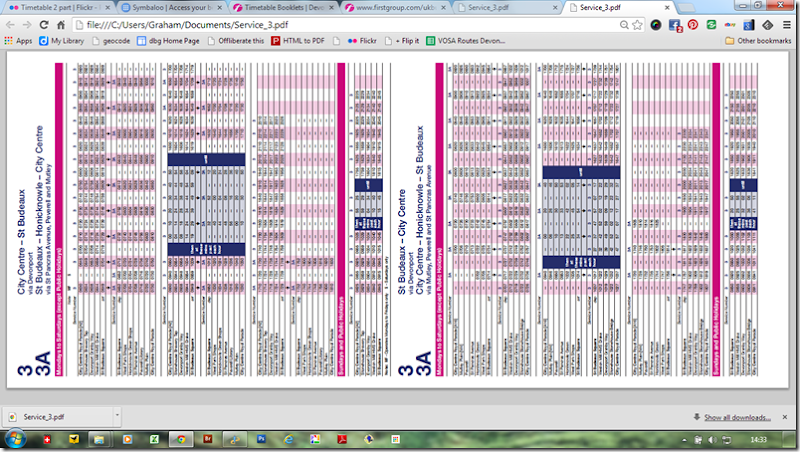Viewport: 800px width, 452px height.
Task: Click the volume speaker tray icon
Action: point(712,440)
